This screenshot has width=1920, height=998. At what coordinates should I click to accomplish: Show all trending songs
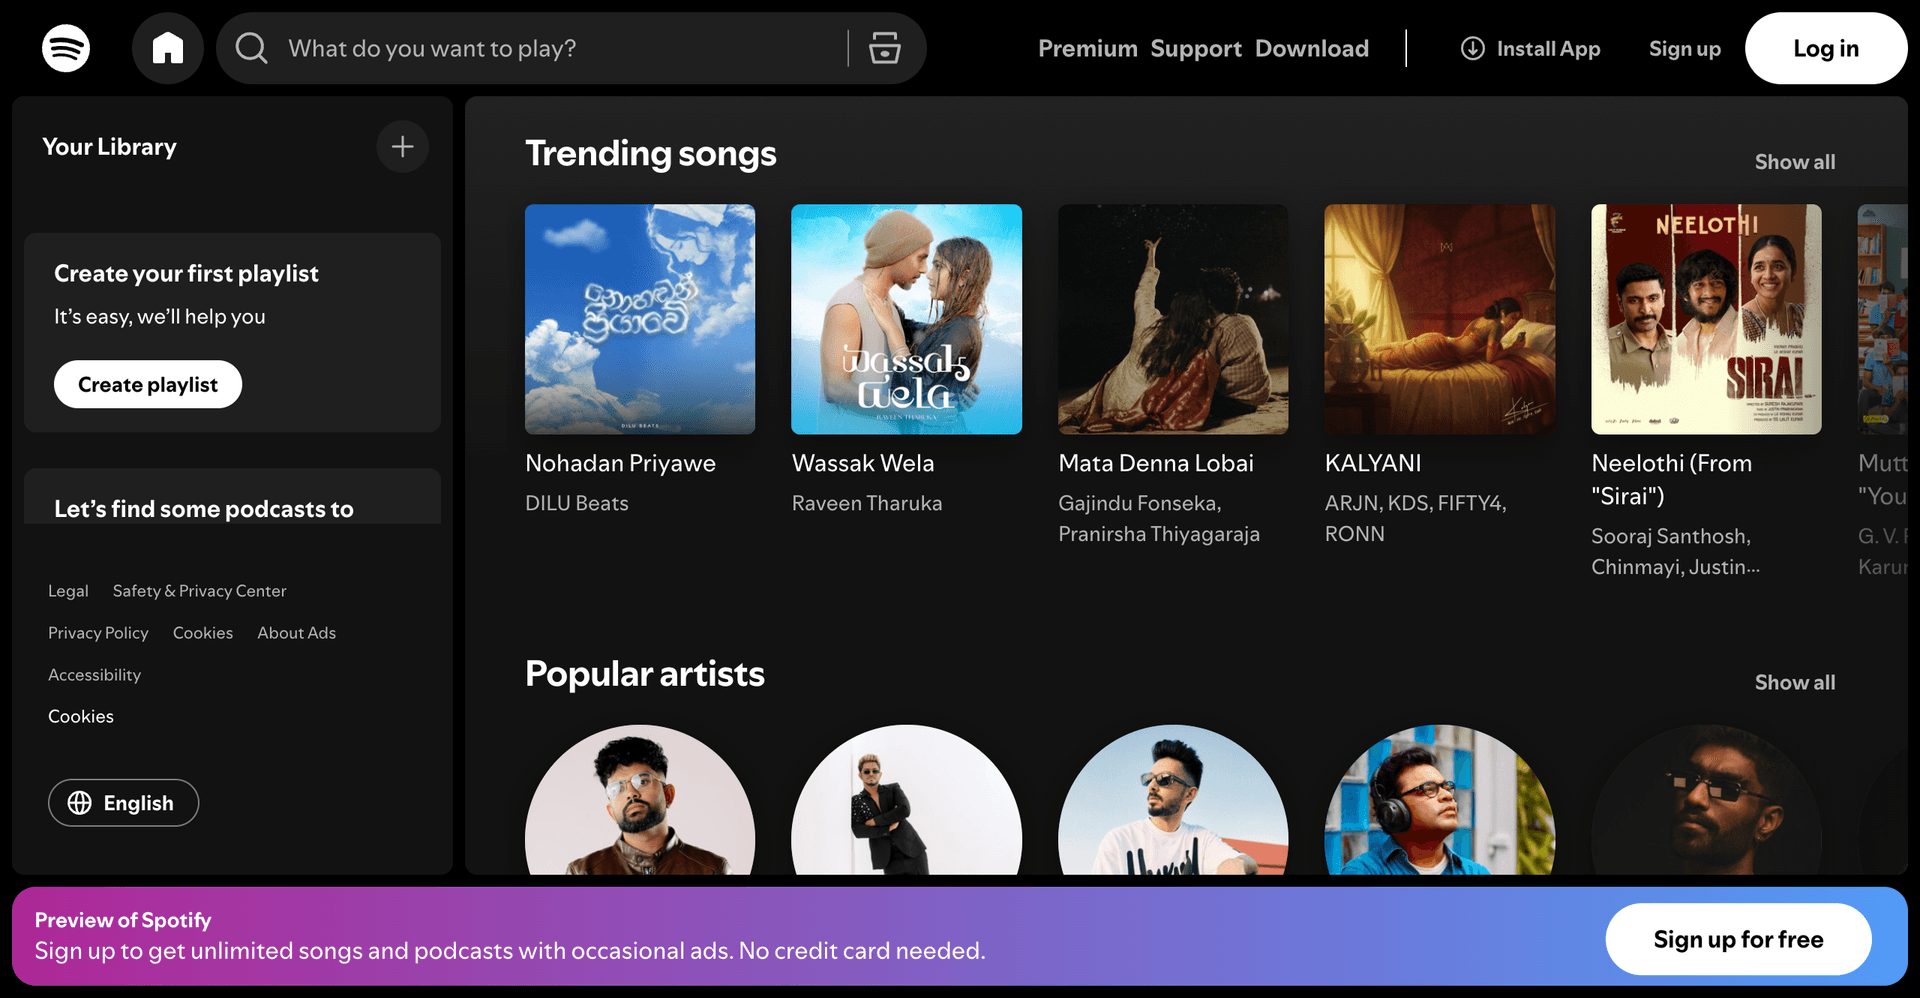coord(1794,161)
